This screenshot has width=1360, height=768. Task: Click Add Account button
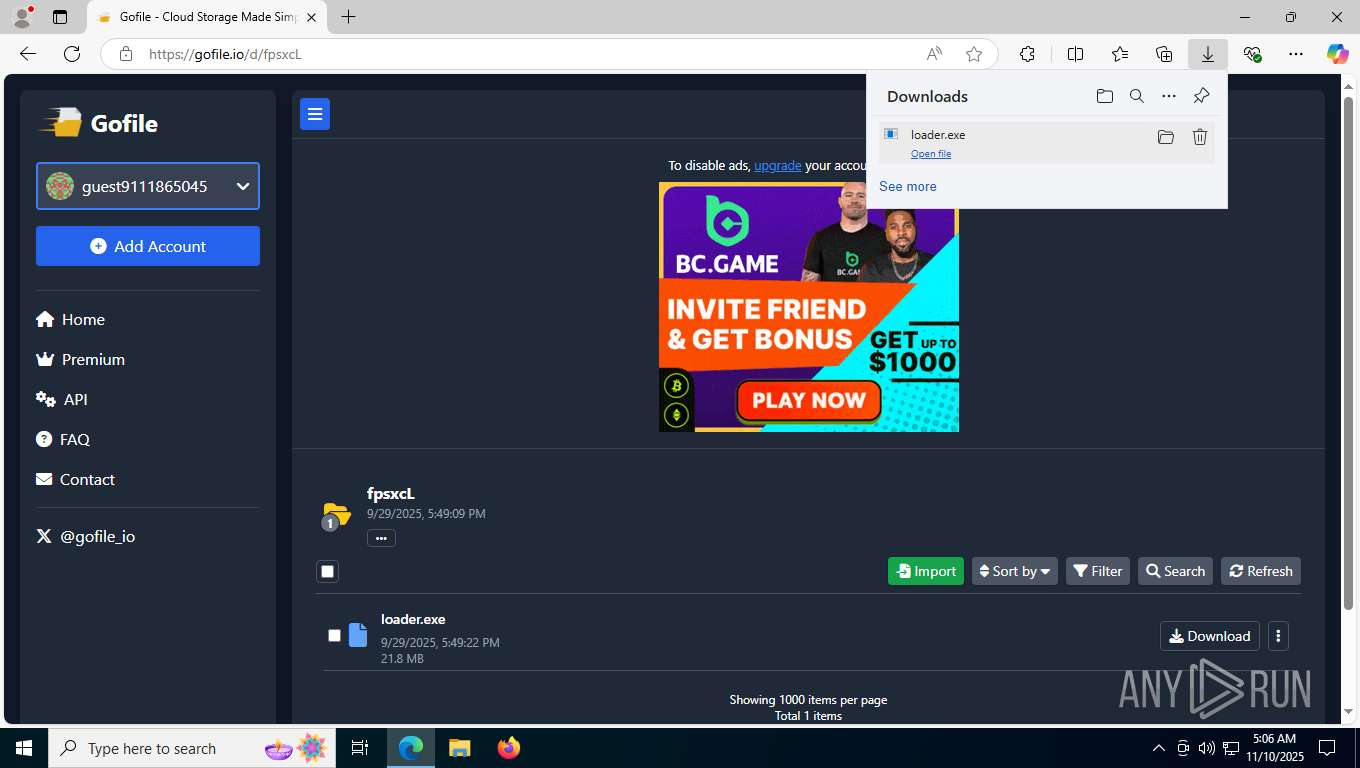coord(148,246)
